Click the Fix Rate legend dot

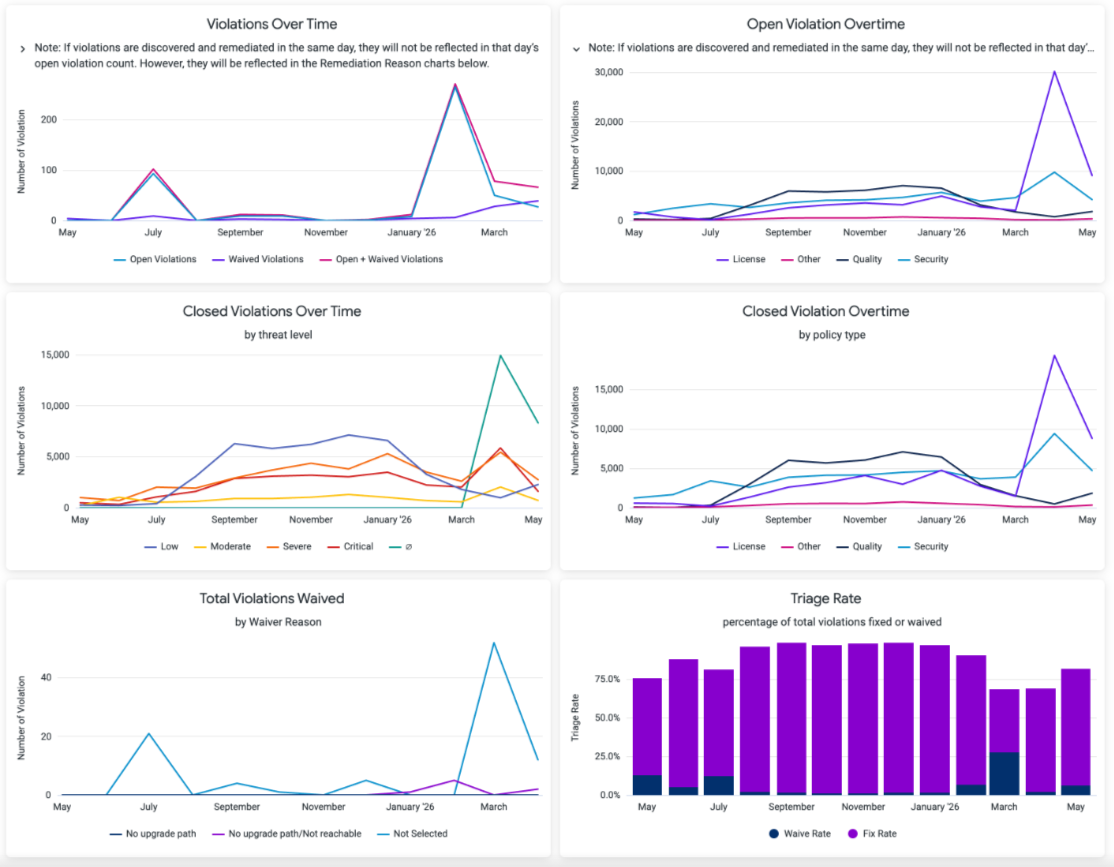point(853,834)
